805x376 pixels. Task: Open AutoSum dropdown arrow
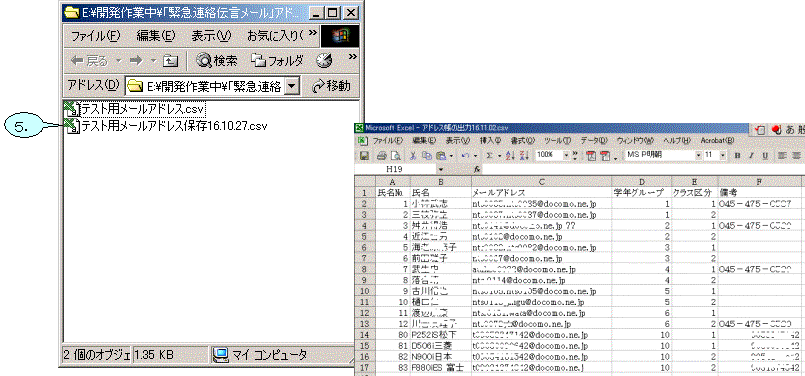(x=499, y=155)
